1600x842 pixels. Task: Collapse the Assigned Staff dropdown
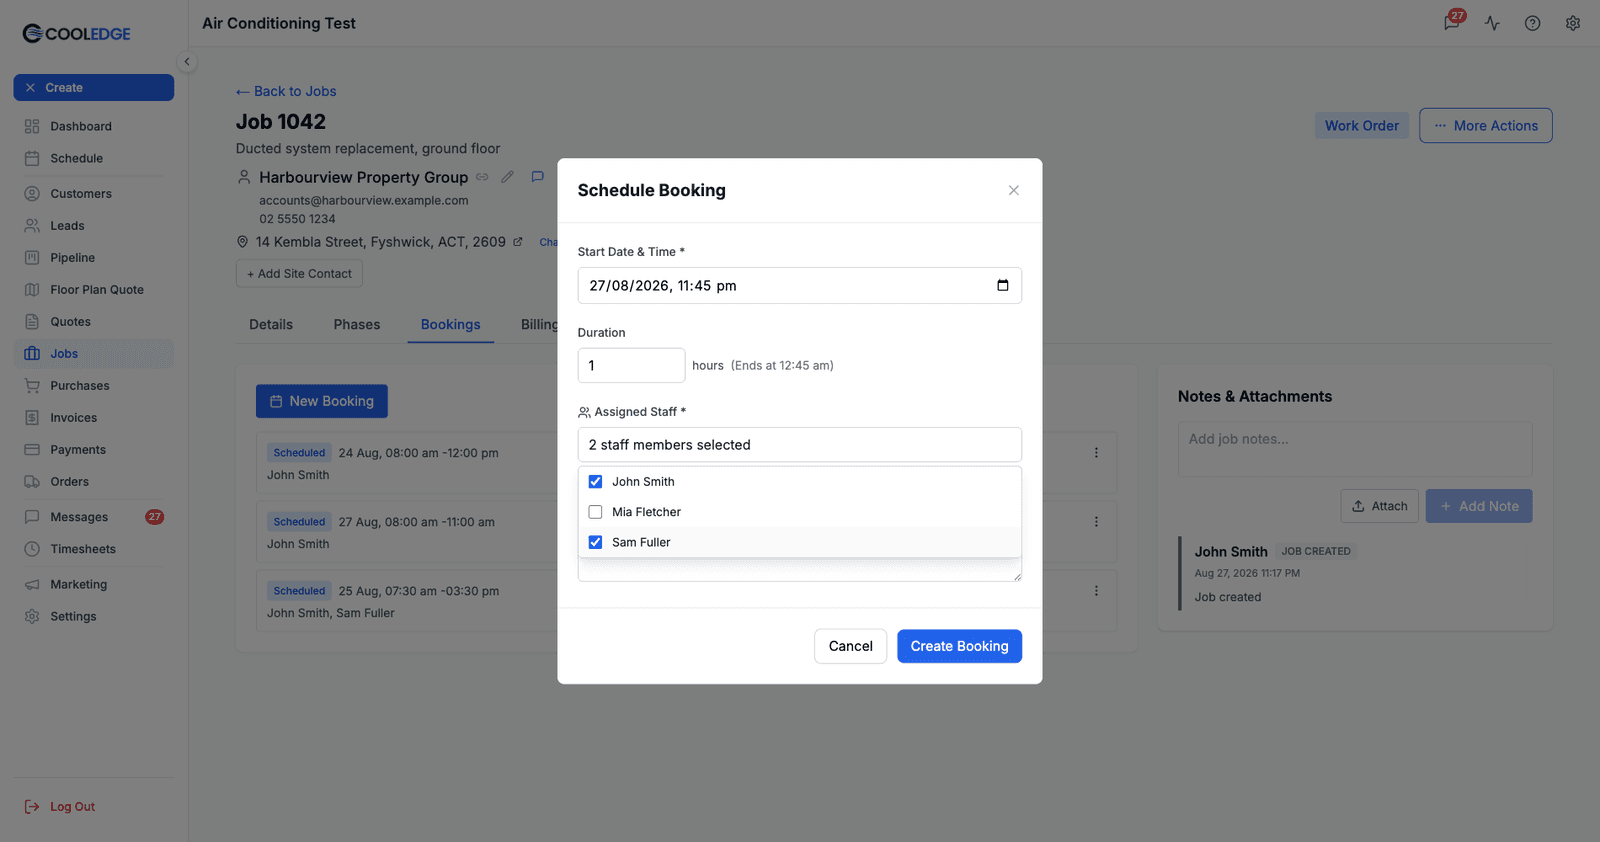pos(800,445)
